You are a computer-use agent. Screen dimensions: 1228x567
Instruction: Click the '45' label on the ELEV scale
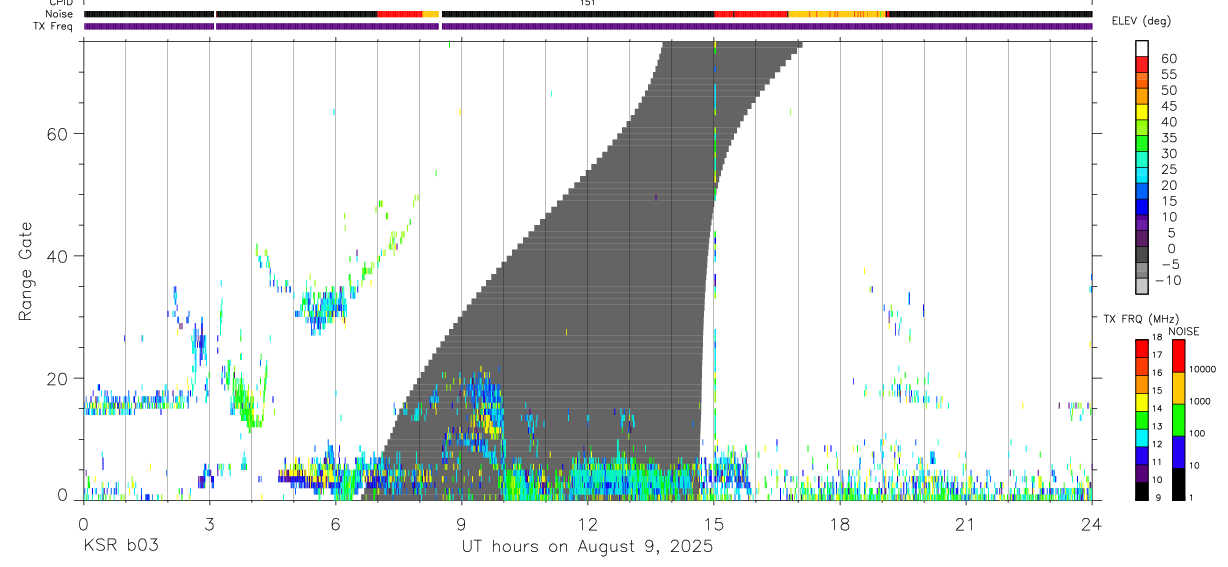pyautogui.click(x=1168, y=106)
